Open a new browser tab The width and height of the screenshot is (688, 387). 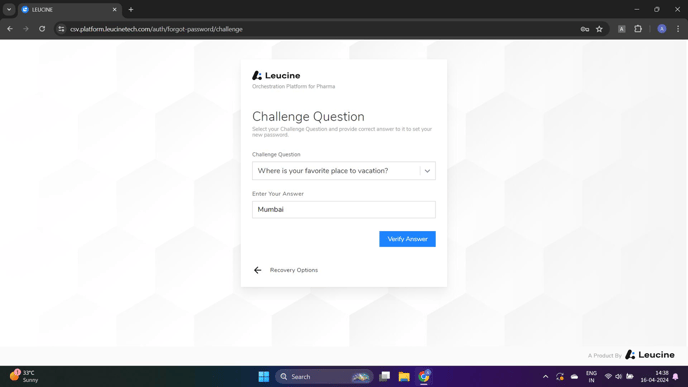(x=131, y=10)
